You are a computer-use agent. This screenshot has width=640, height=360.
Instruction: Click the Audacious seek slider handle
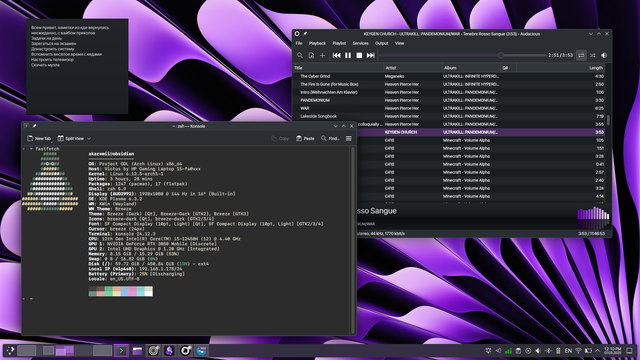point(501,55)
